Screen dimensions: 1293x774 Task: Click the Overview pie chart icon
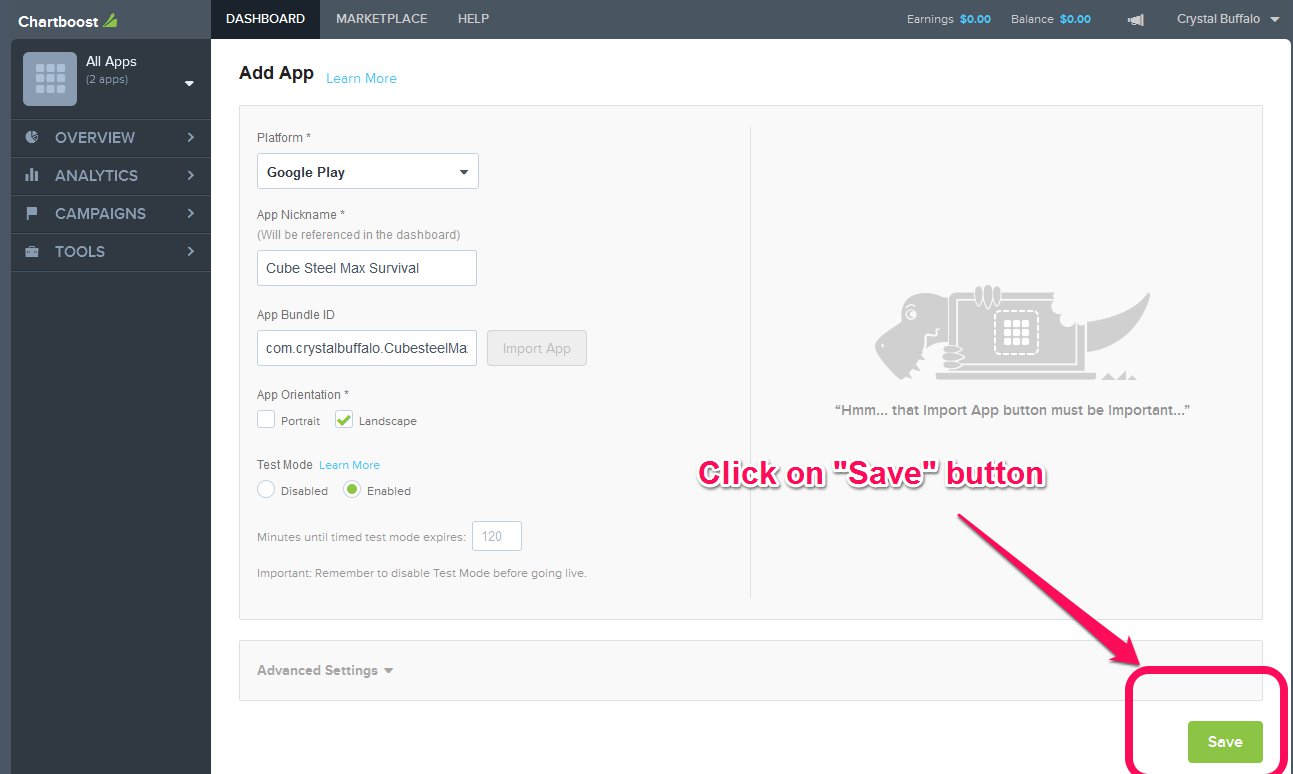pos(32,137)
